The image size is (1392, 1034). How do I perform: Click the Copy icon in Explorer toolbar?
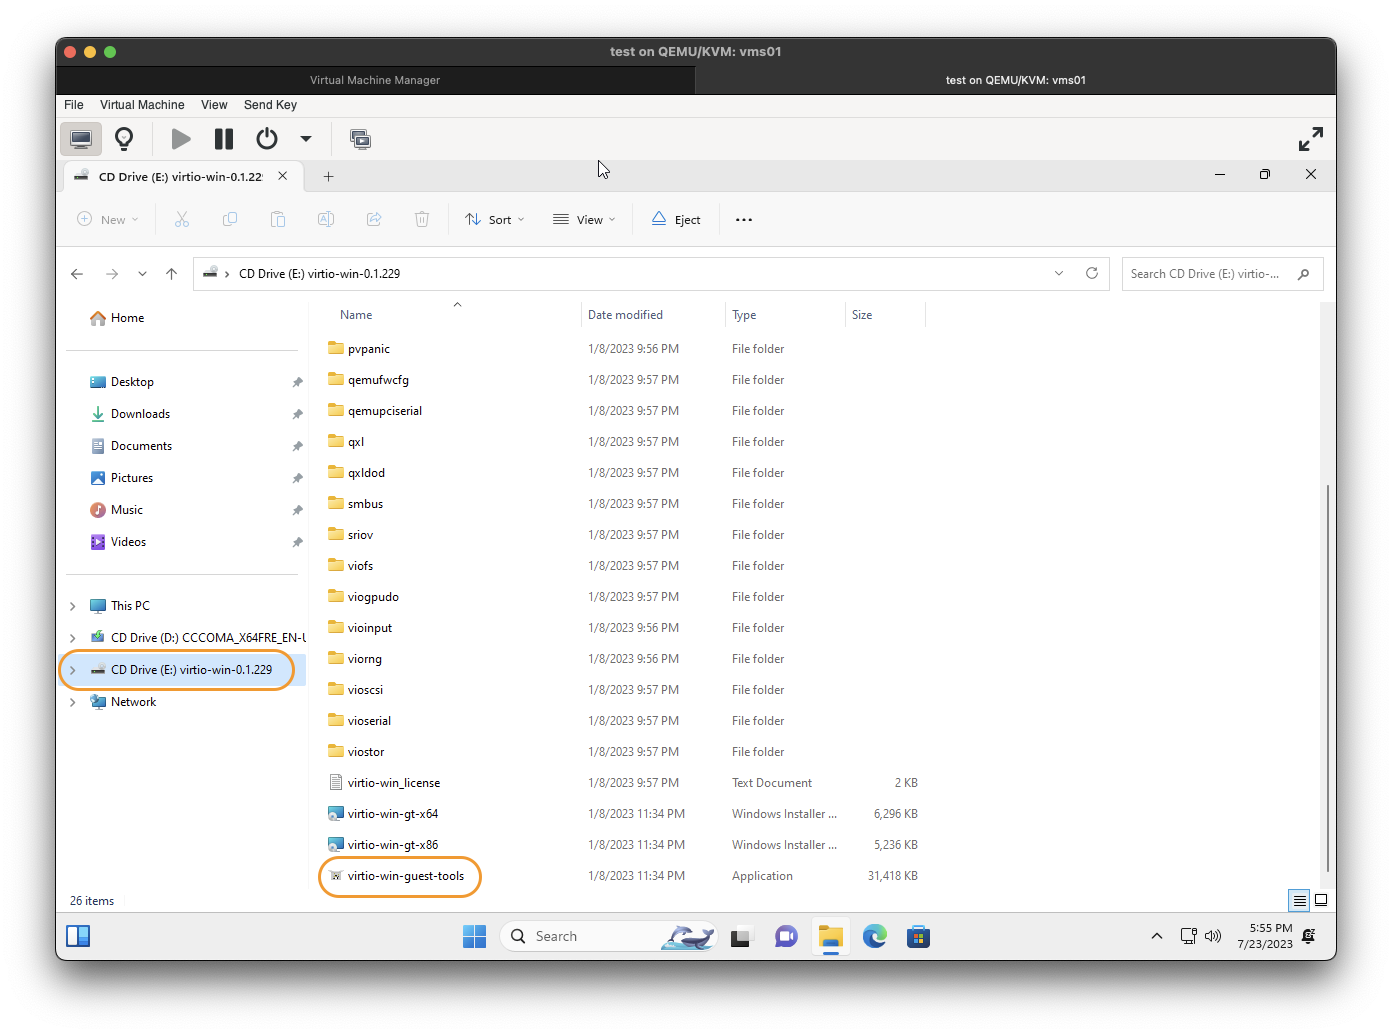(x=230, y=220)
